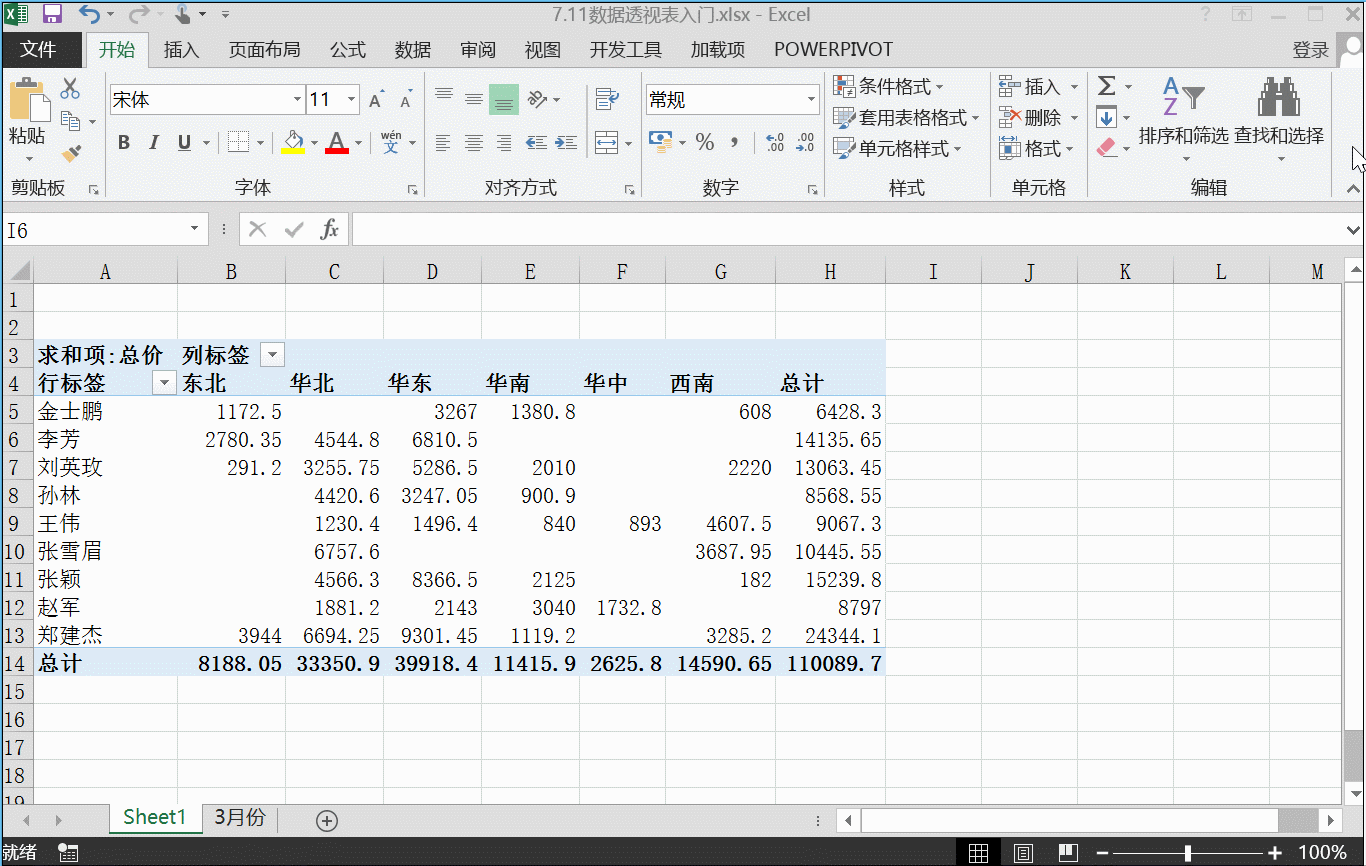Open the 3月份 sheet tab
Viewport: 1366px width, 866px height.
pos(238,818)
